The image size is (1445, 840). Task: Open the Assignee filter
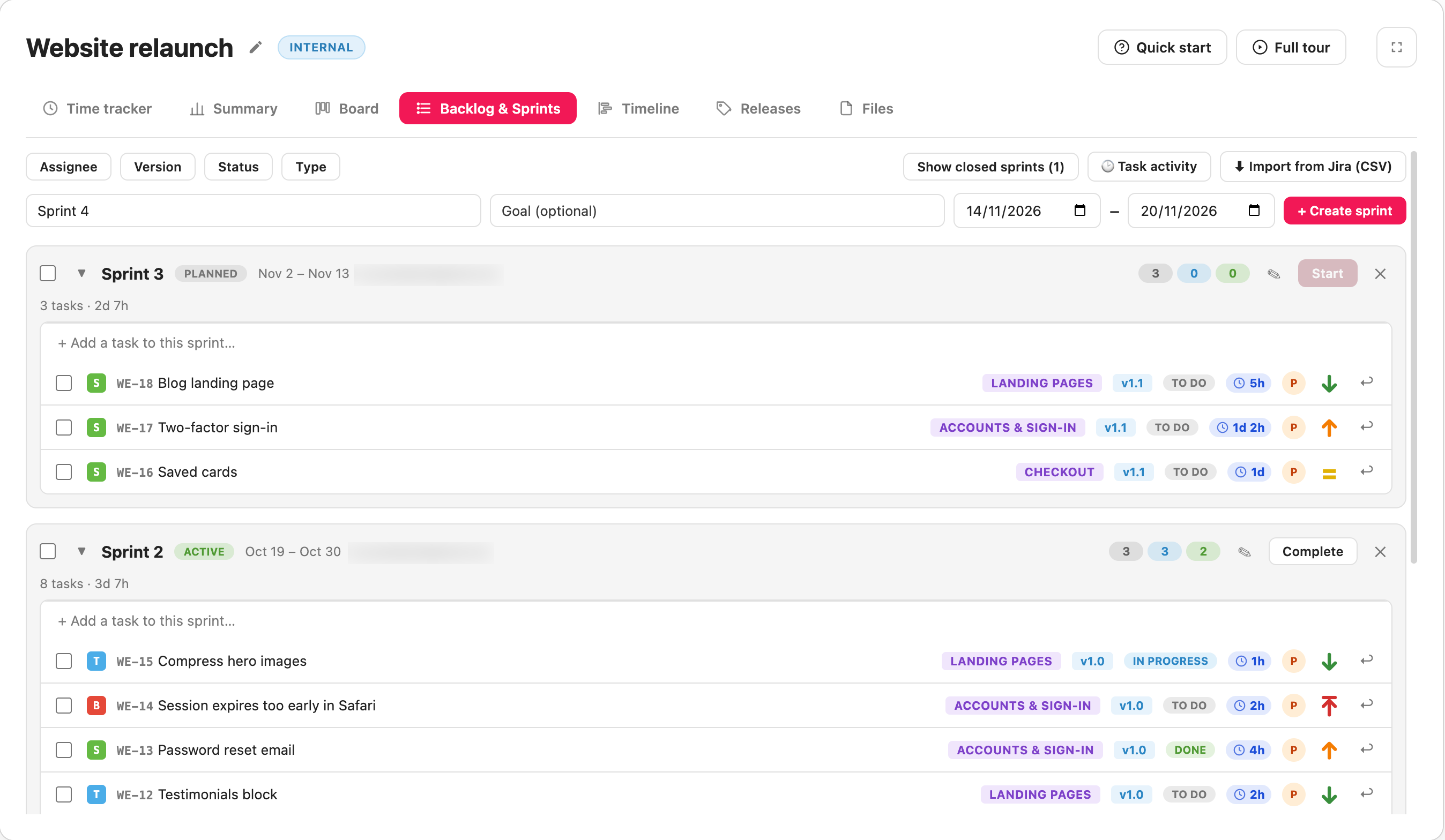69,167
